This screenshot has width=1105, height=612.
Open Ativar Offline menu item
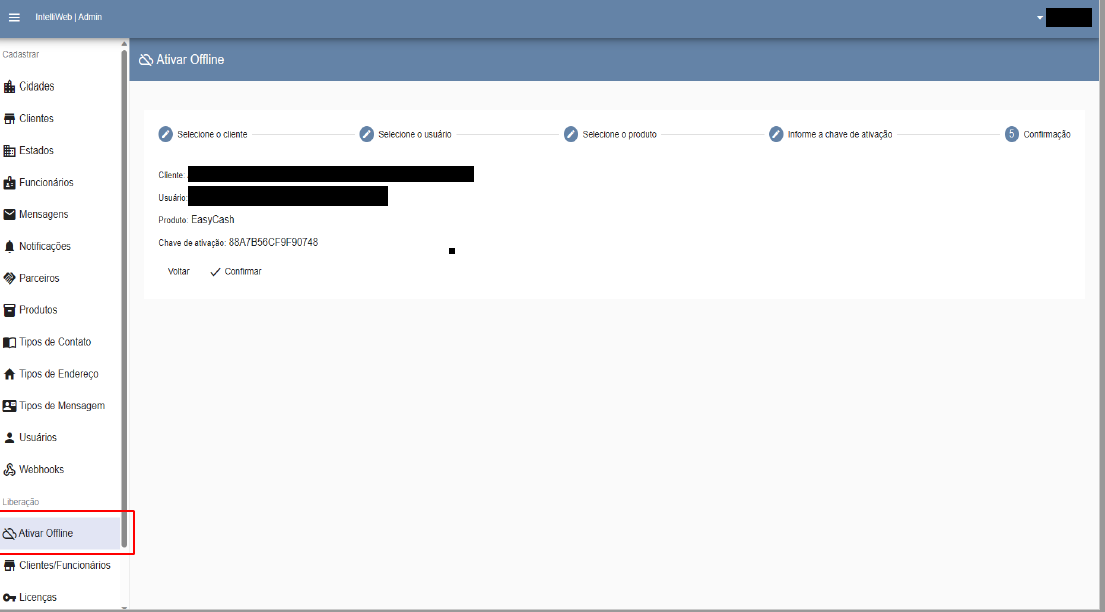46,534
